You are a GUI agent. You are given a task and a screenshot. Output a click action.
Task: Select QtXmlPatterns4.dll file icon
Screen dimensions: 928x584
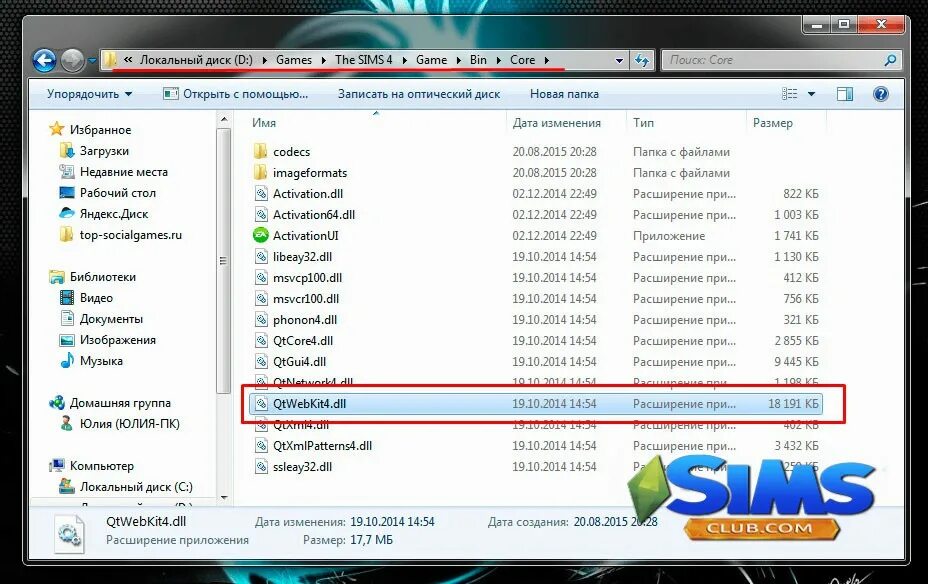[261, 446]
